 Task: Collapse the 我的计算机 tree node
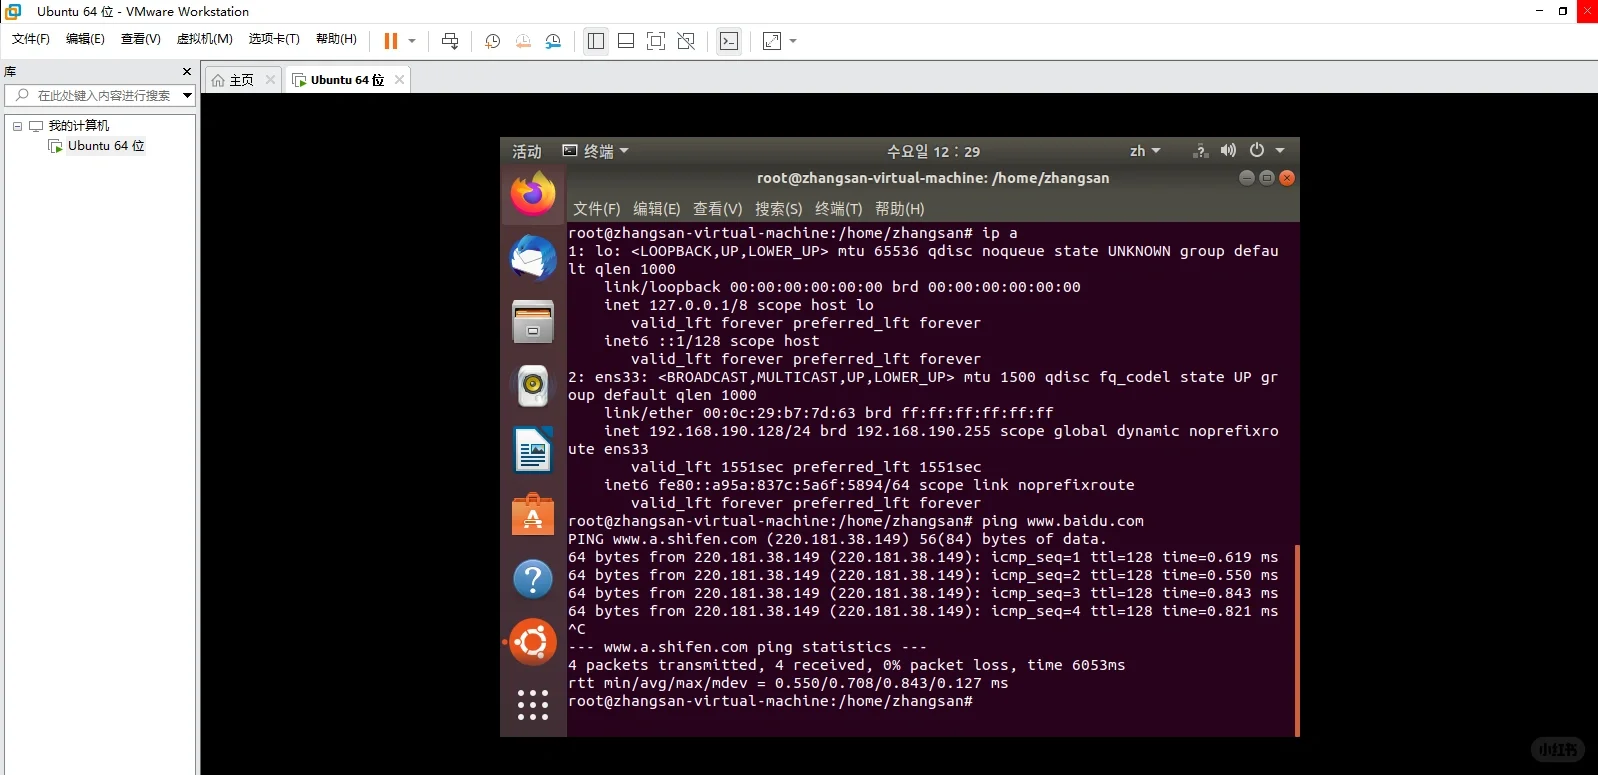[17, 126]
